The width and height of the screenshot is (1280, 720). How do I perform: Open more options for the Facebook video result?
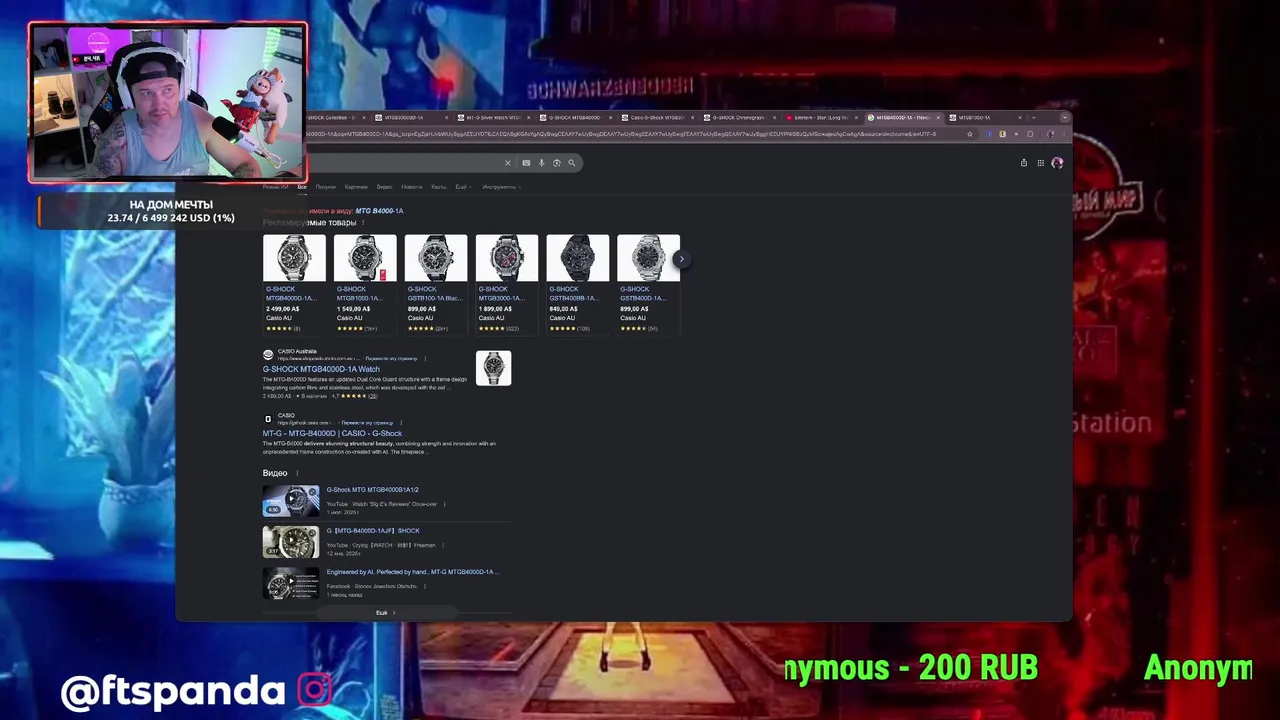pos(424,586)
